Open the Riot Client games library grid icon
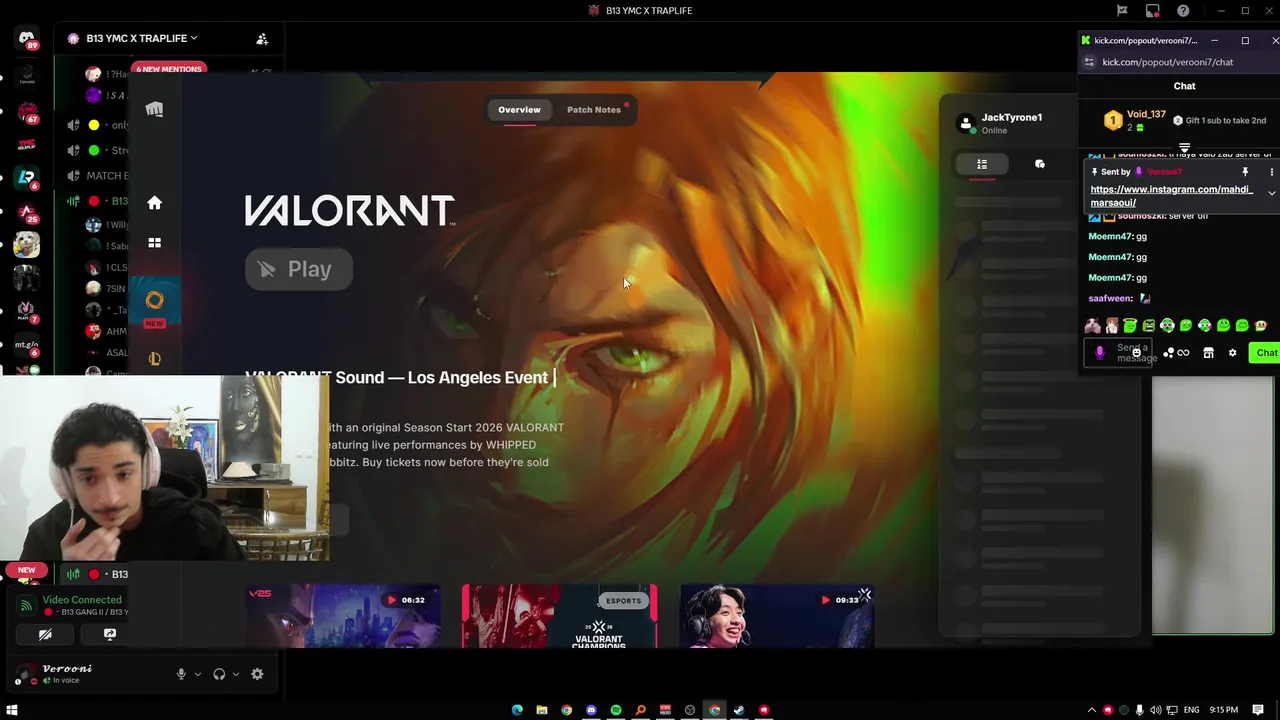 pyautogui.click(x=154, y=242)
